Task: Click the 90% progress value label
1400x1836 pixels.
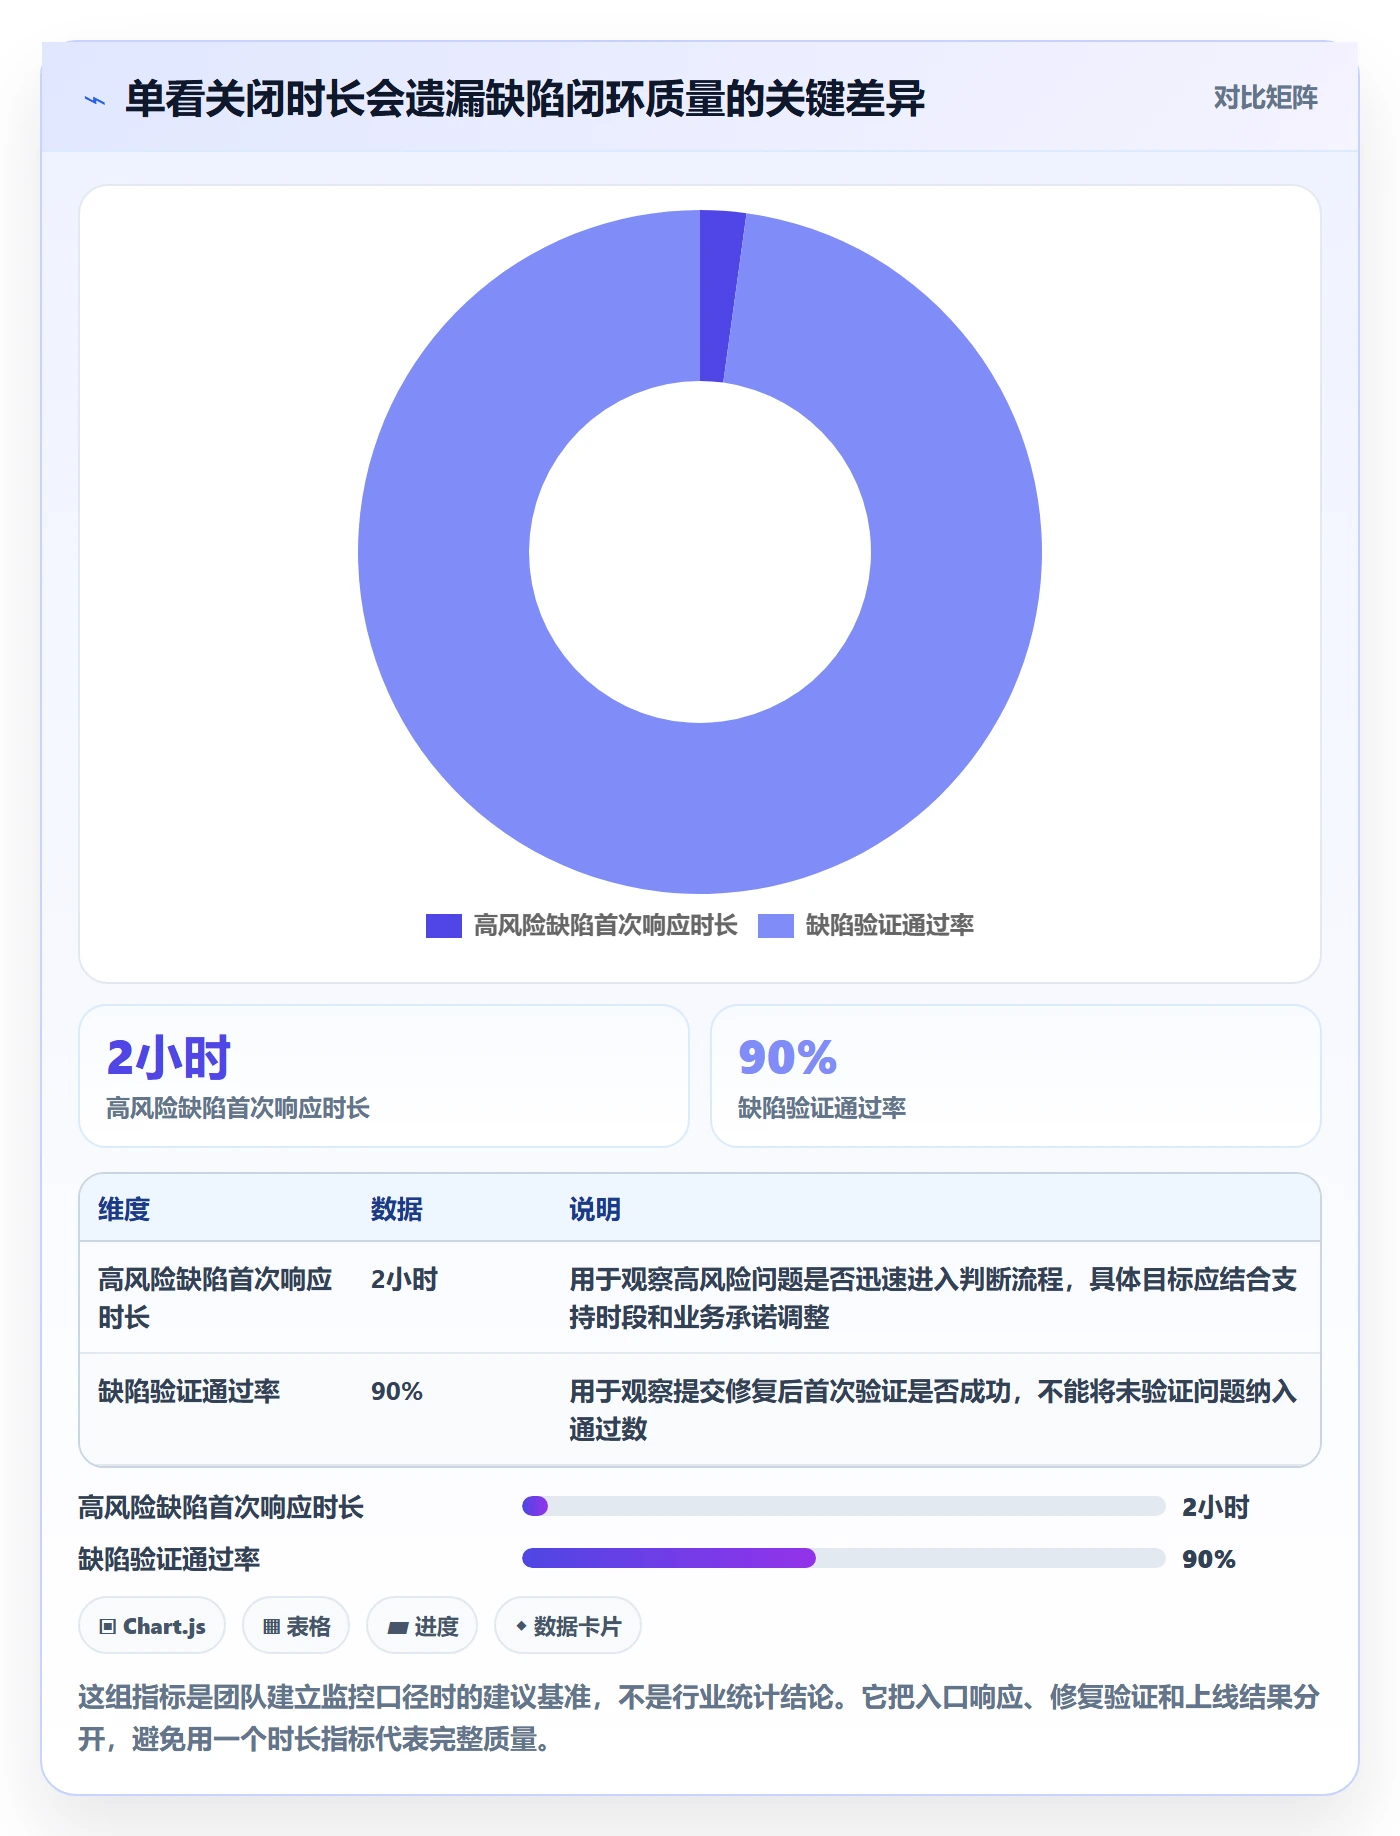Action: [1209, 1559]
